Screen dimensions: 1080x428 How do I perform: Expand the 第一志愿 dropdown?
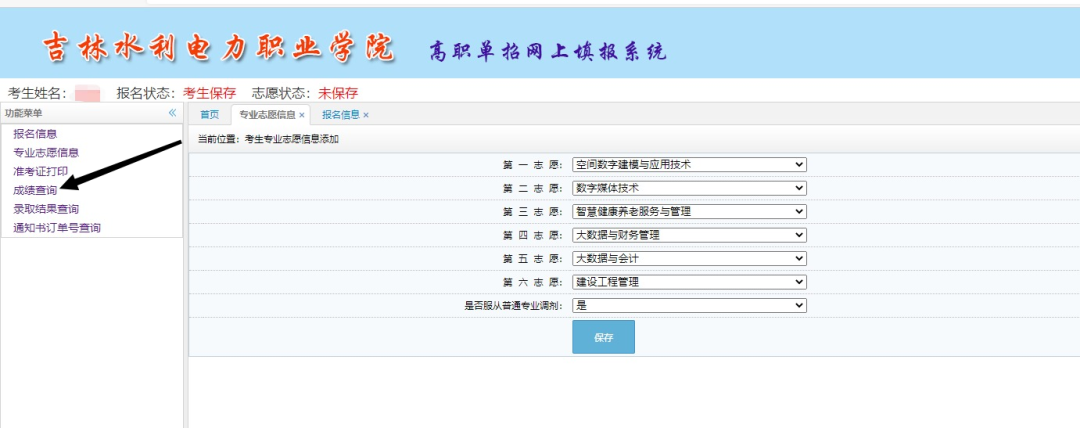click(x=688, y=164)
